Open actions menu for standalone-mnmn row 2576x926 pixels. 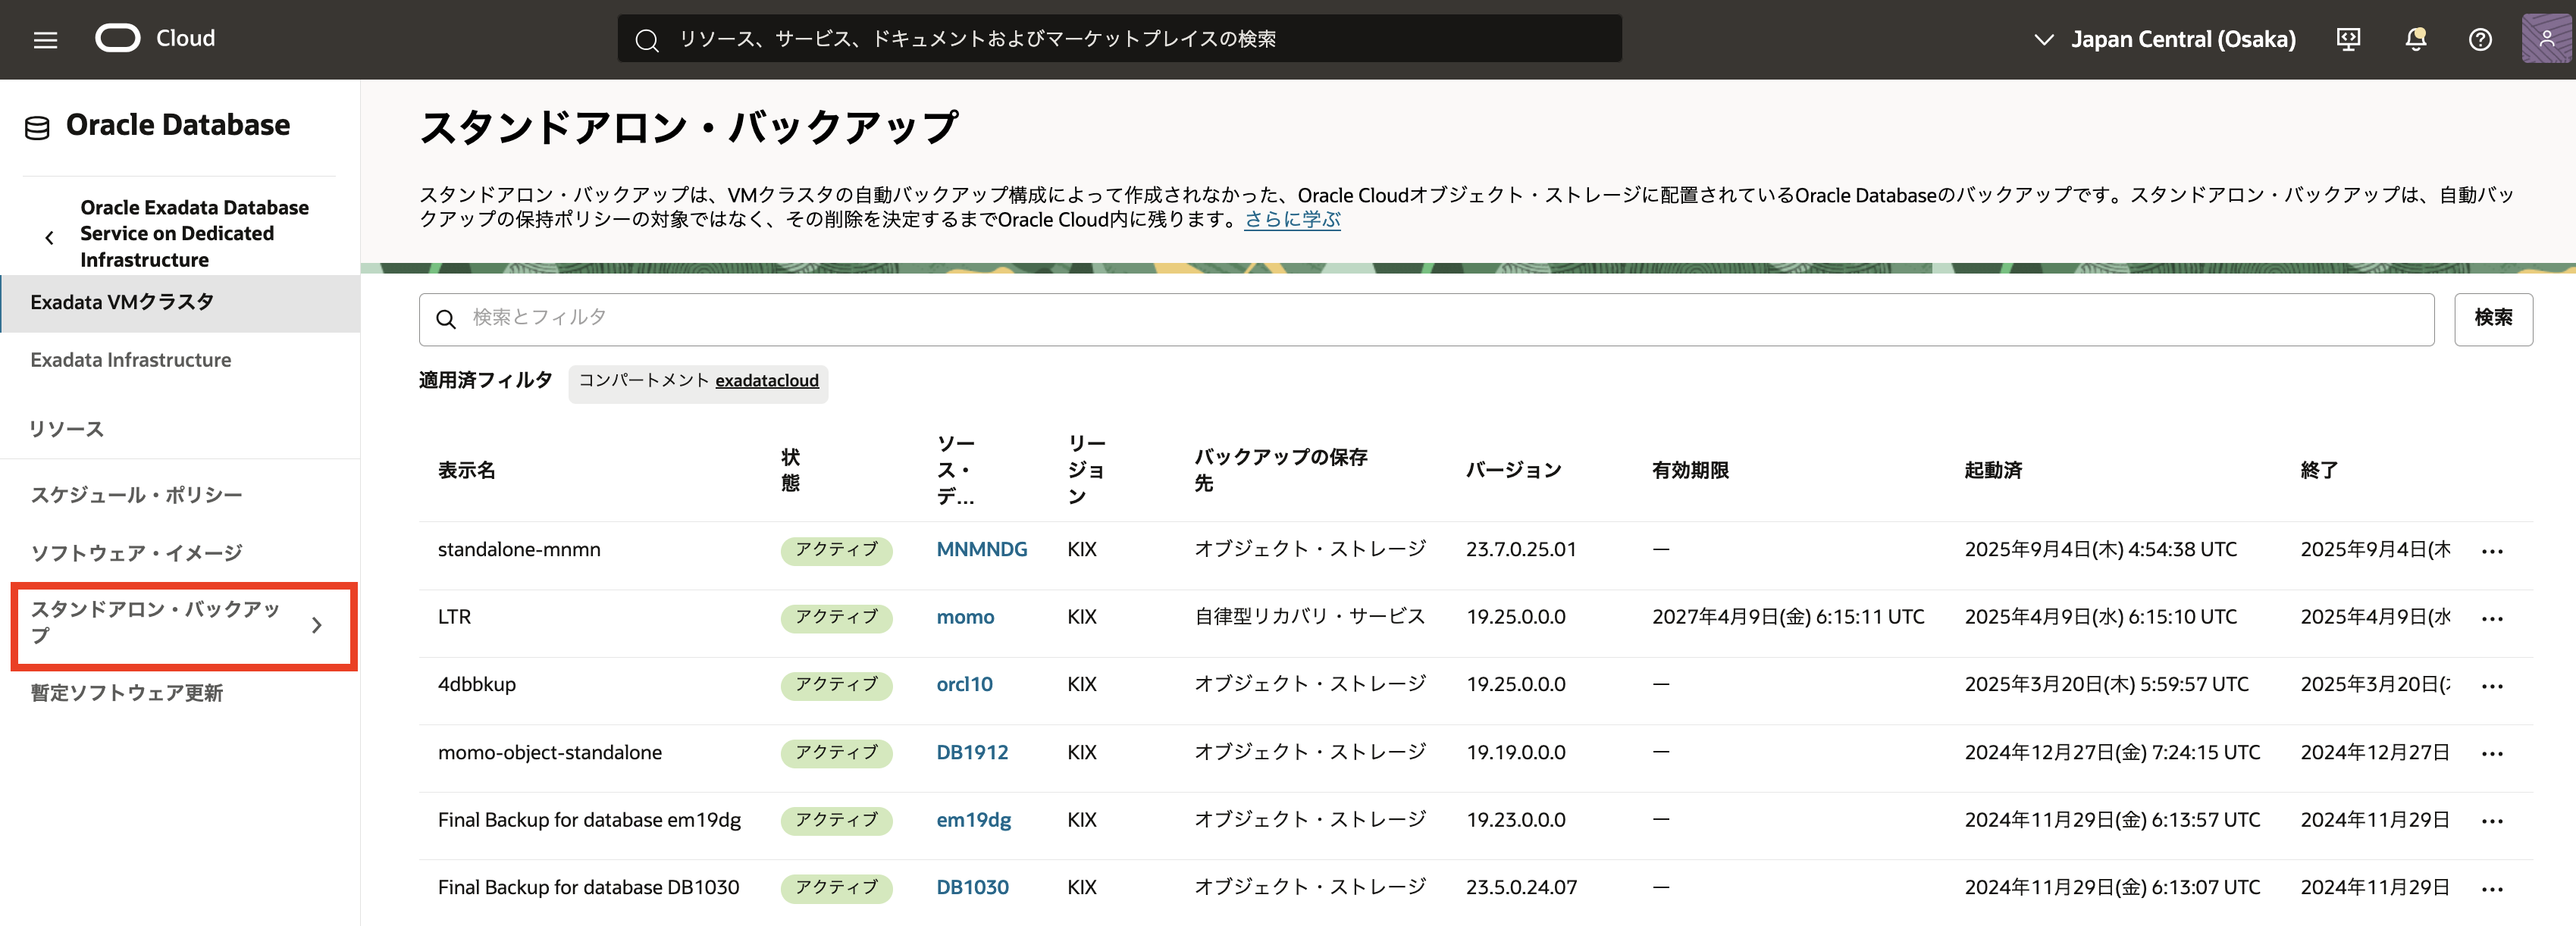point(2491,551)
